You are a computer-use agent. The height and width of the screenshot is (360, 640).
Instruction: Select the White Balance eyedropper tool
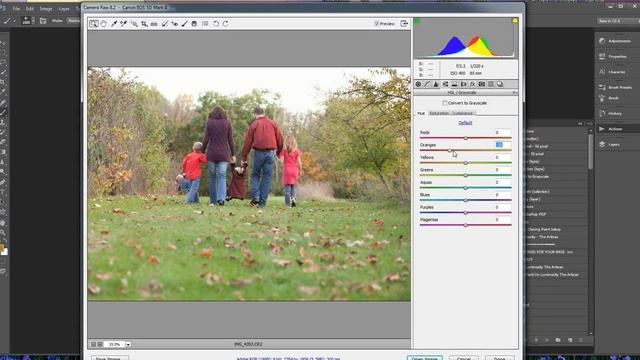point(114,24)
